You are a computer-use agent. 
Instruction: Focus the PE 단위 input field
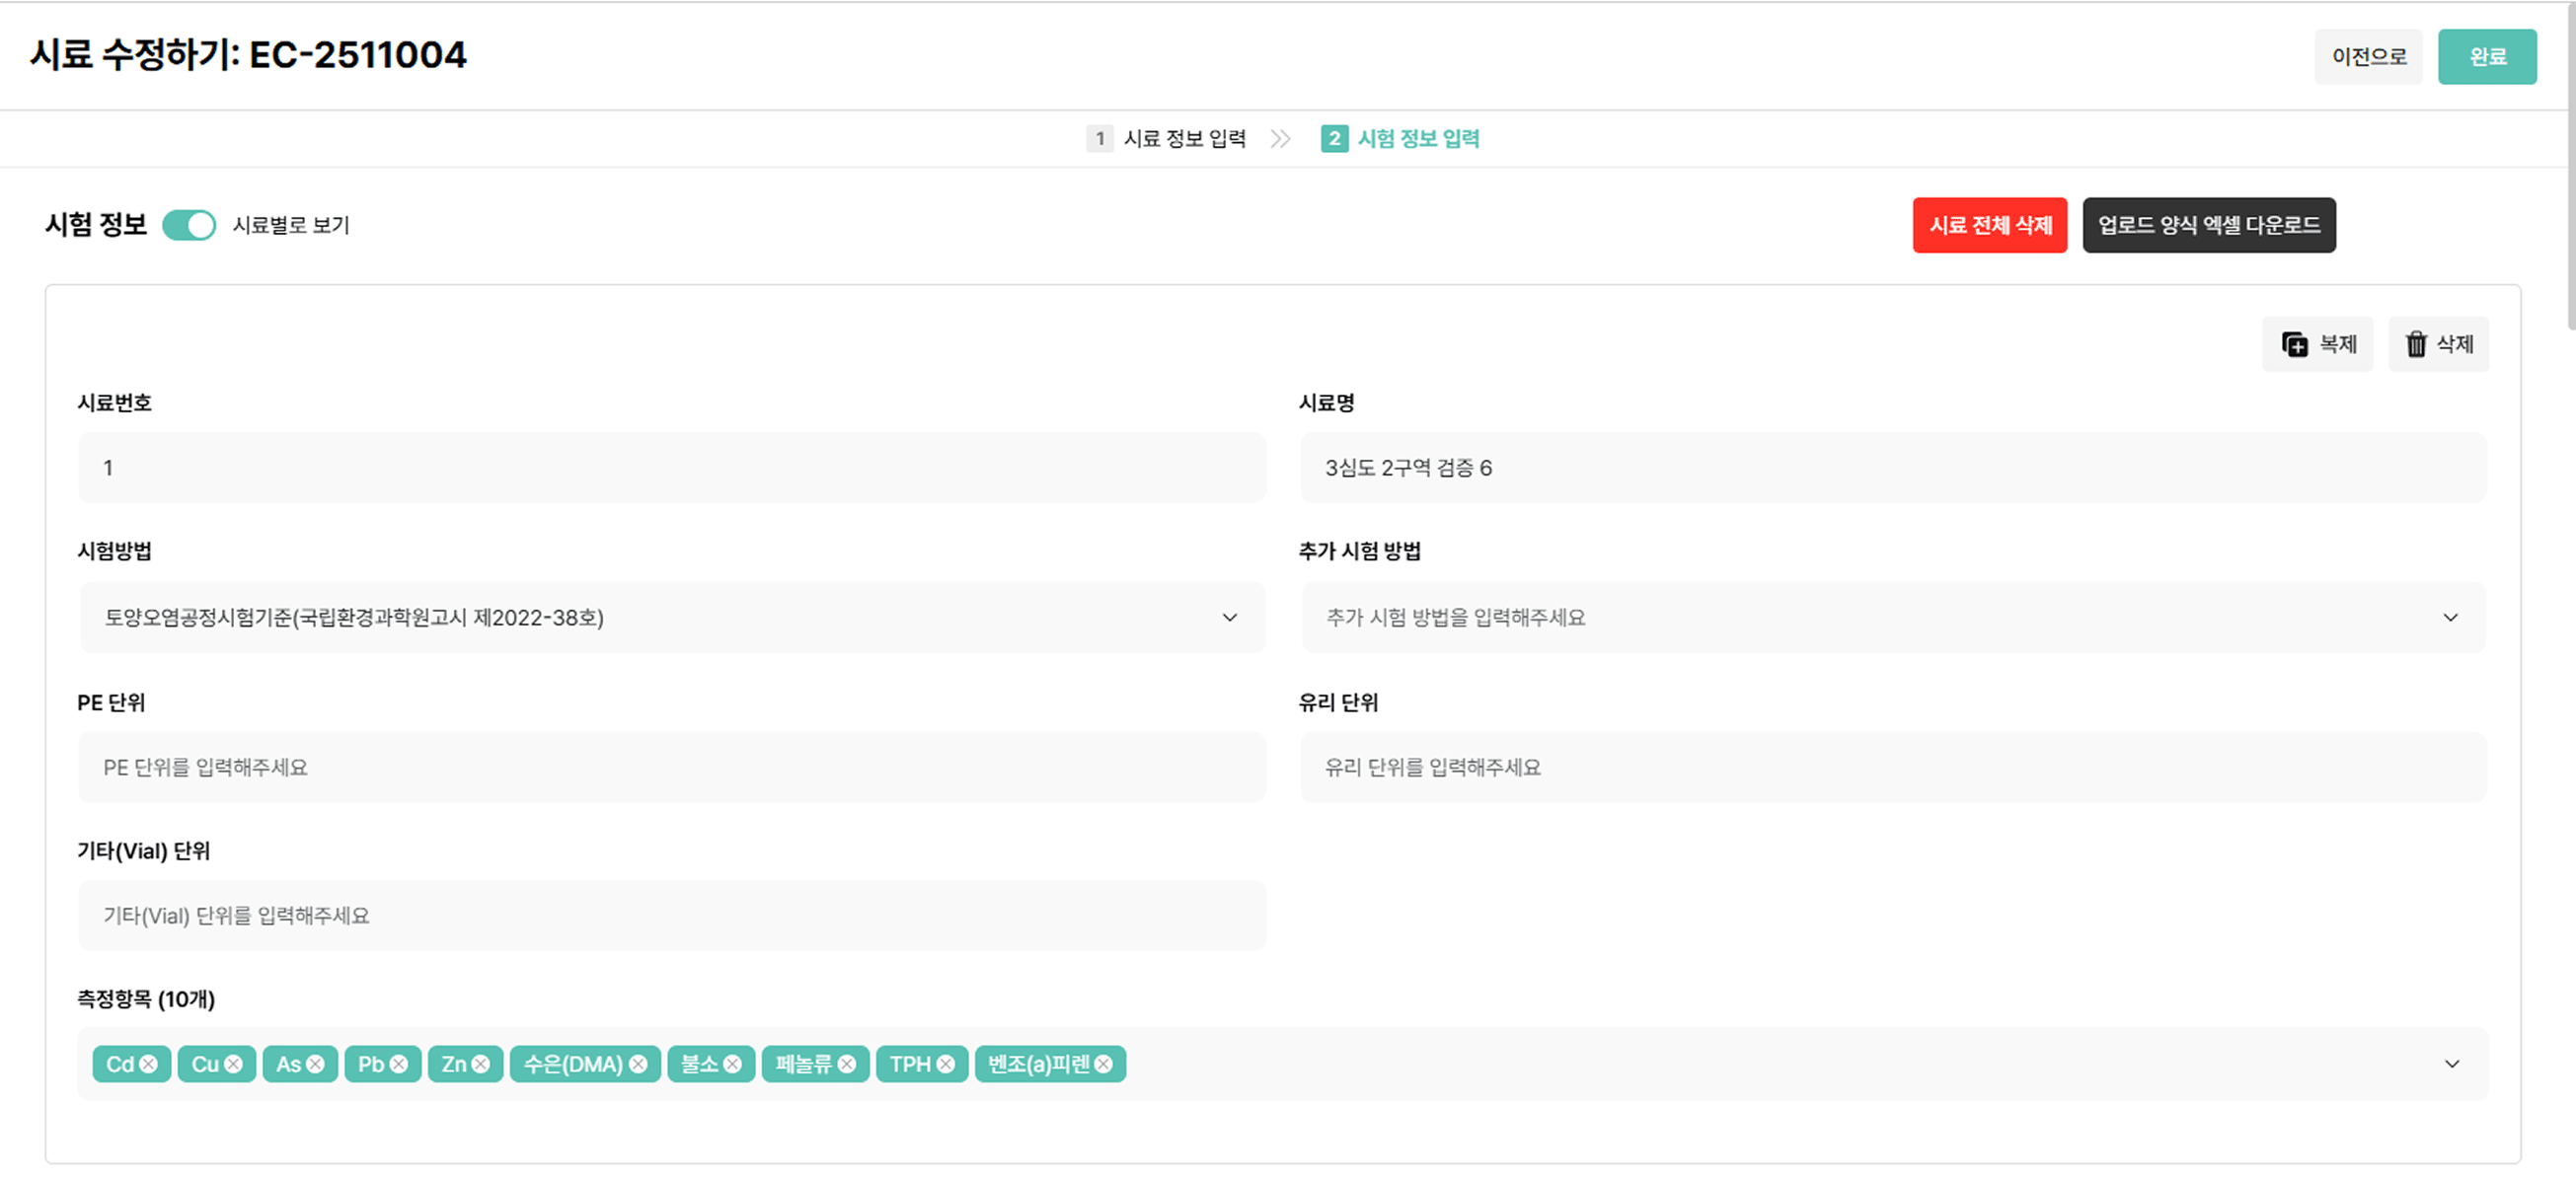(672, 768)
